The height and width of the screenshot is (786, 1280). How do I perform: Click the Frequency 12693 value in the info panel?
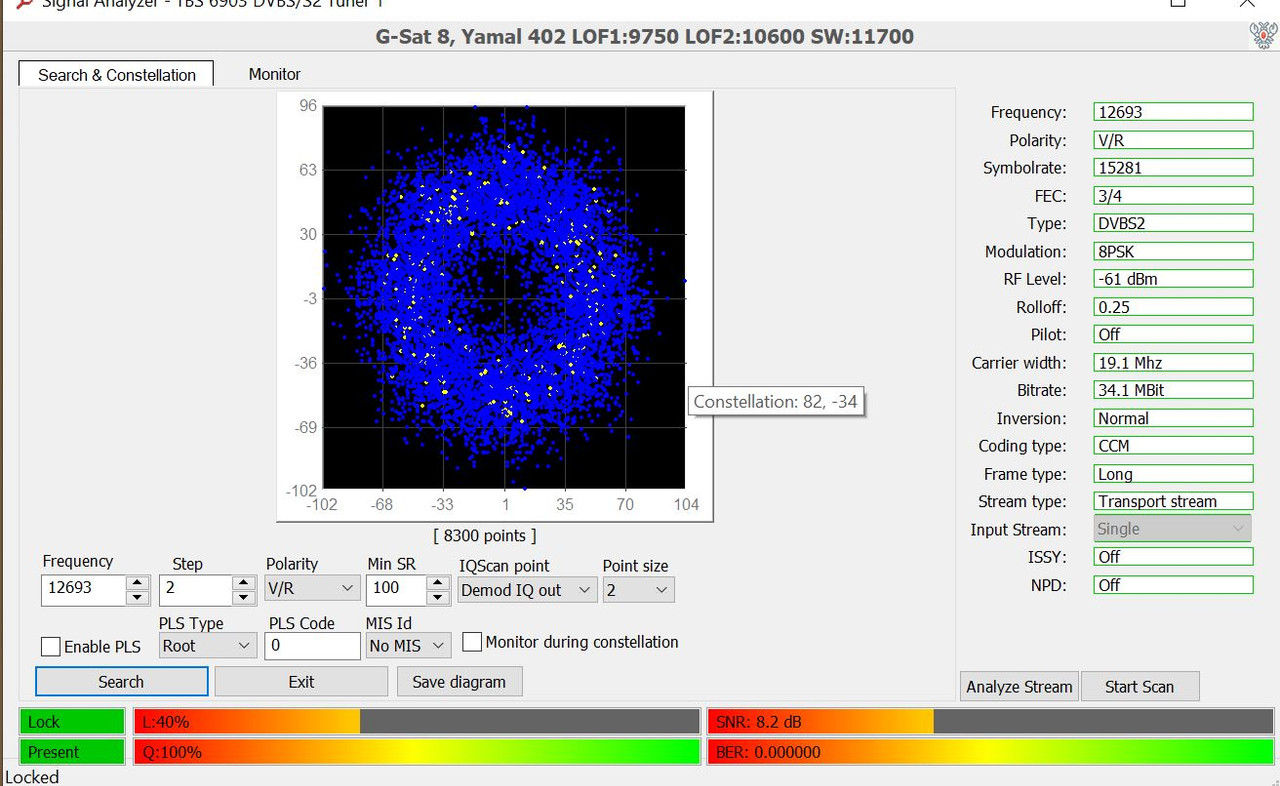[x=1172, y=112]
